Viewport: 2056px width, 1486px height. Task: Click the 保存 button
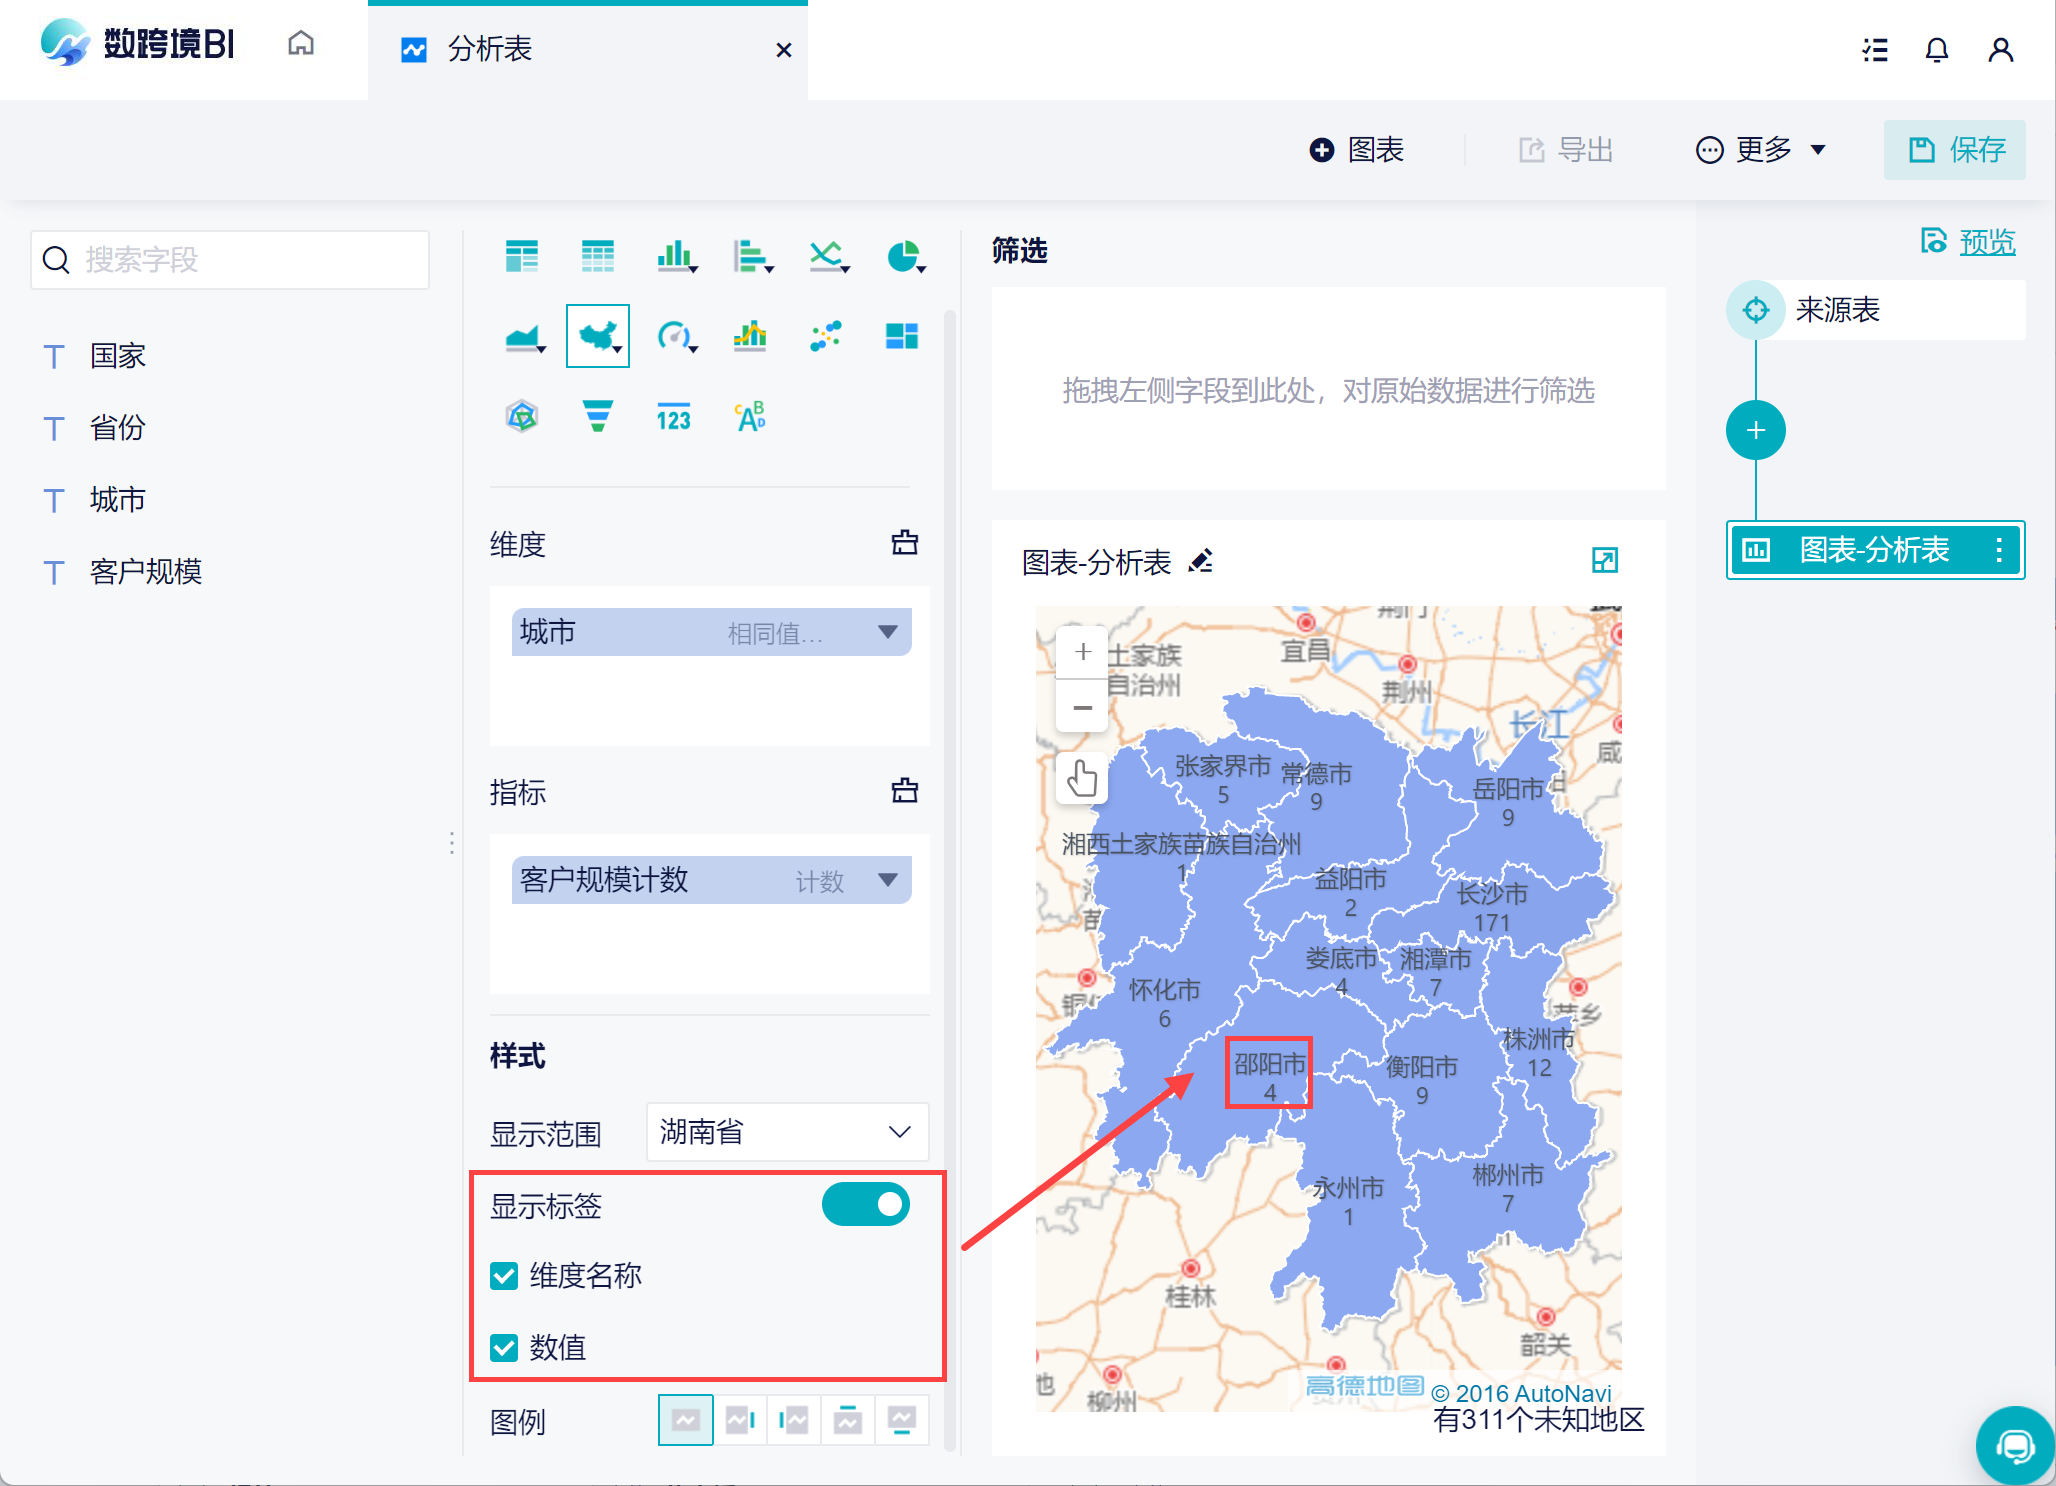[1955, 150]
